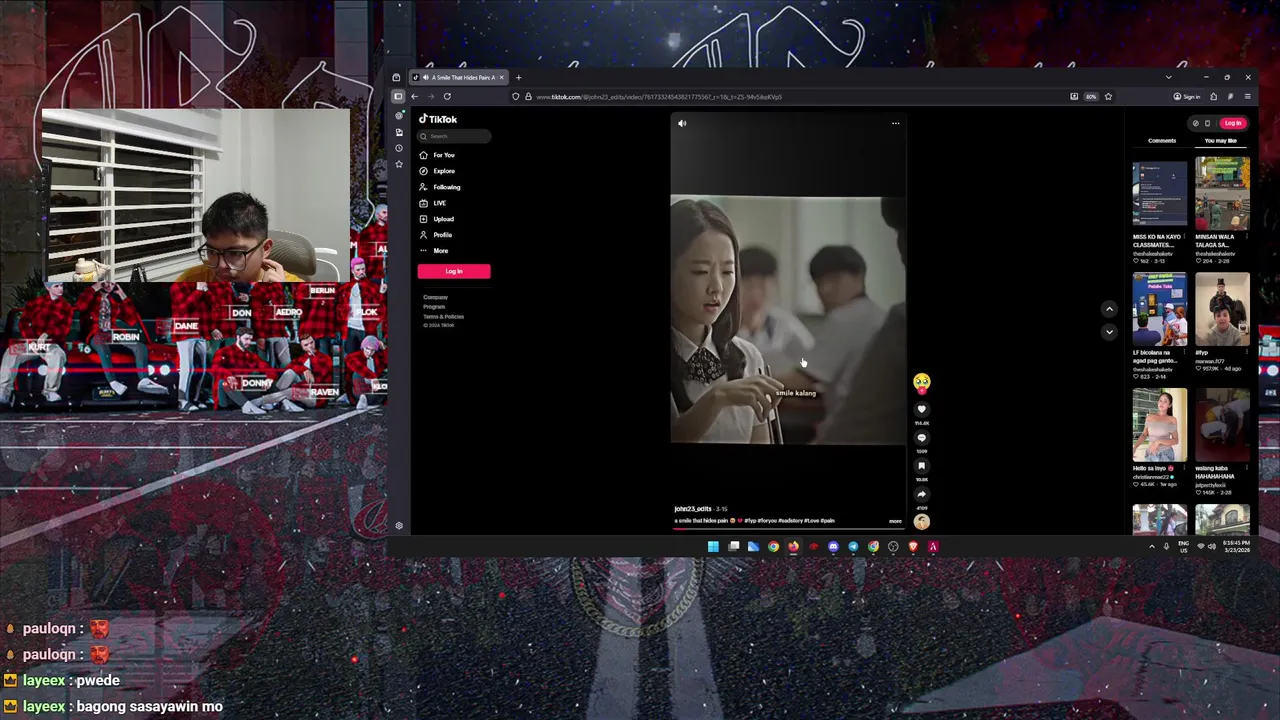Open the sound disc icon below share

921,521
